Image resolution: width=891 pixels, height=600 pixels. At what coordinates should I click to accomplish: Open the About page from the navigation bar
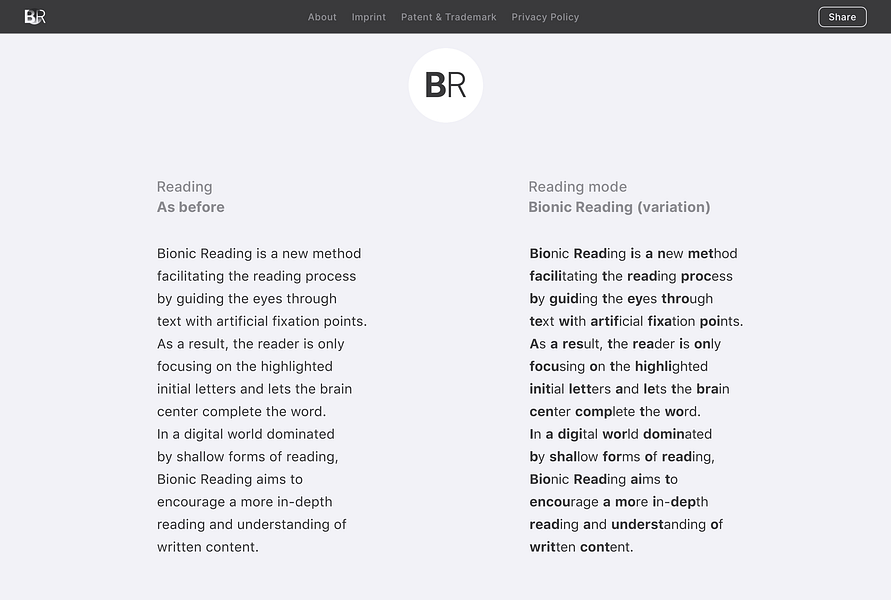pyautogui.click(x=322, y=17)
